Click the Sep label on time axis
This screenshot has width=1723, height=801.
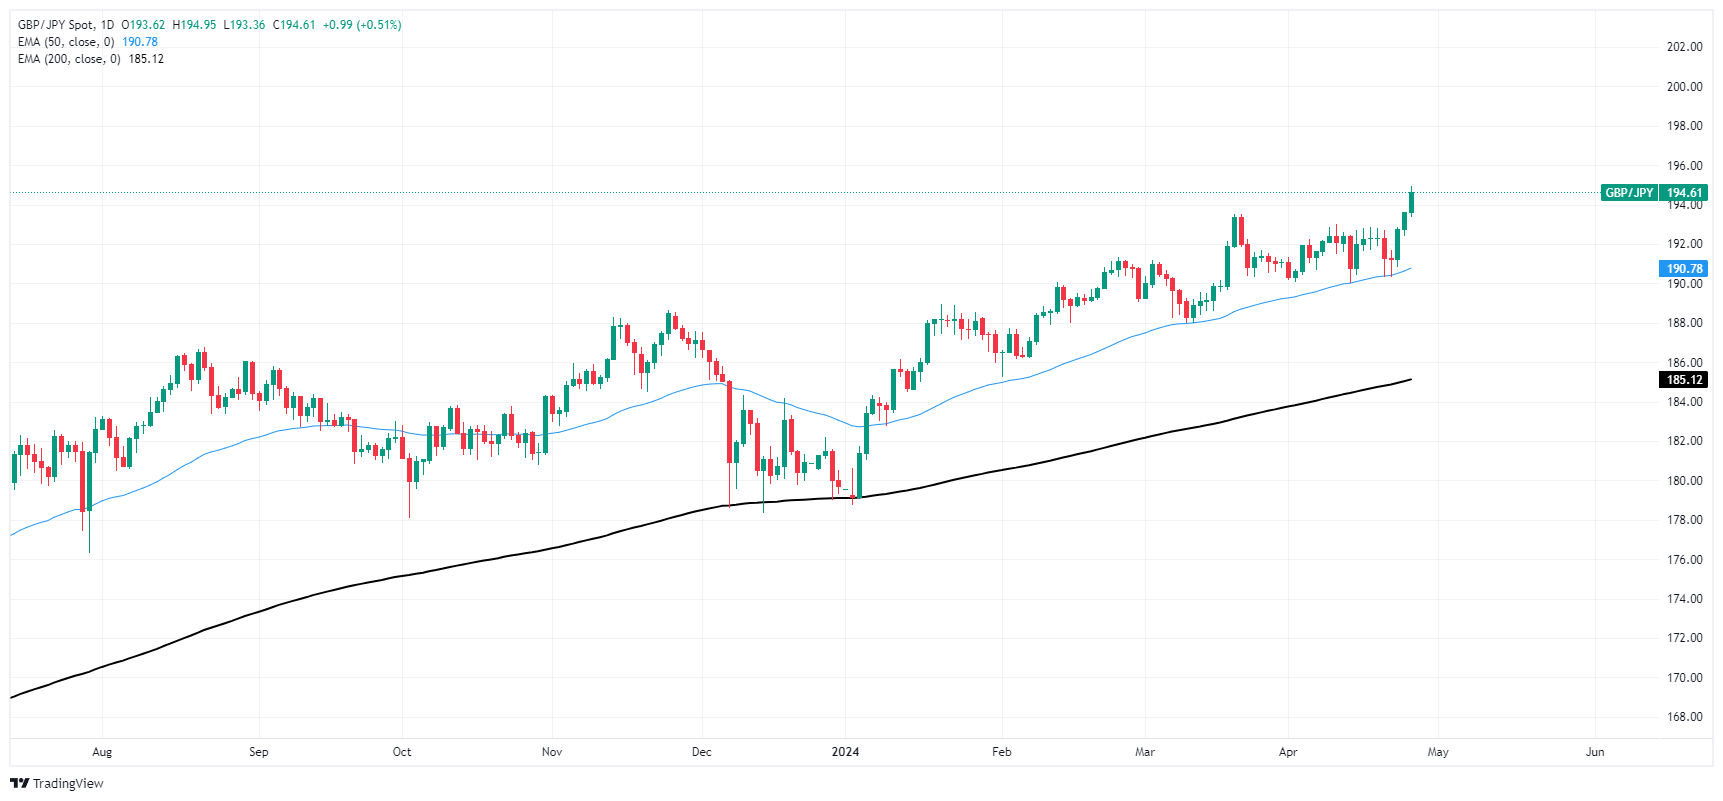[x=259, y=752]
